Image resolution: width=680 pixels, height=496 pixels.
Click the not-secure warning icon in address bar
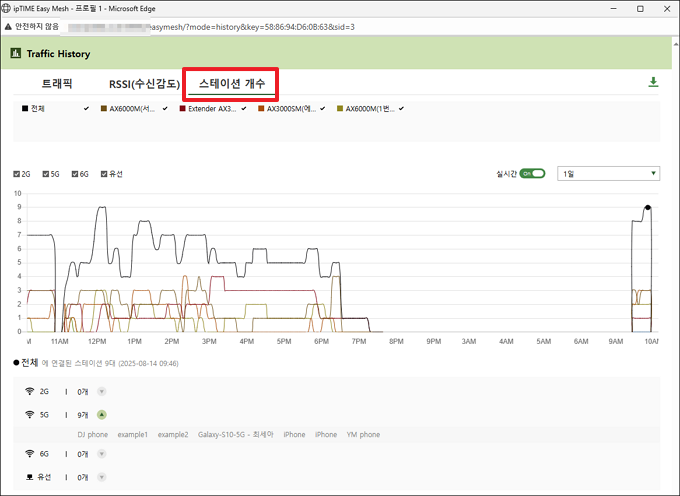(x=7, y=24)
